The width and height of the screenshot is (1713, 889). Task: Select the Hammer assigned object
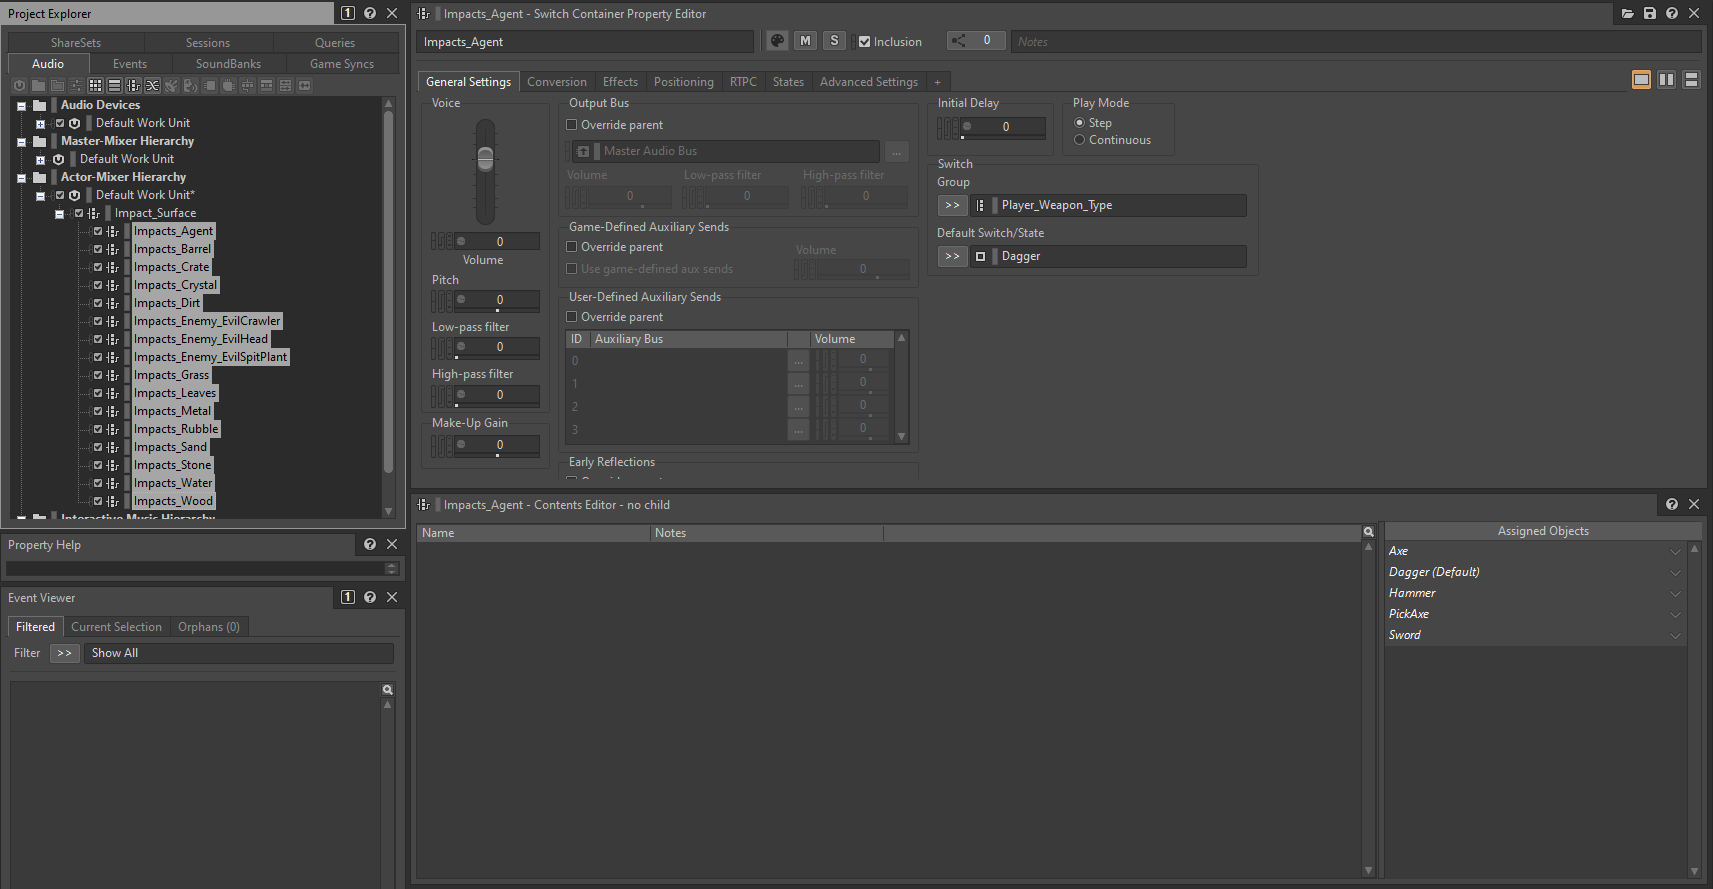(1412, 593)
